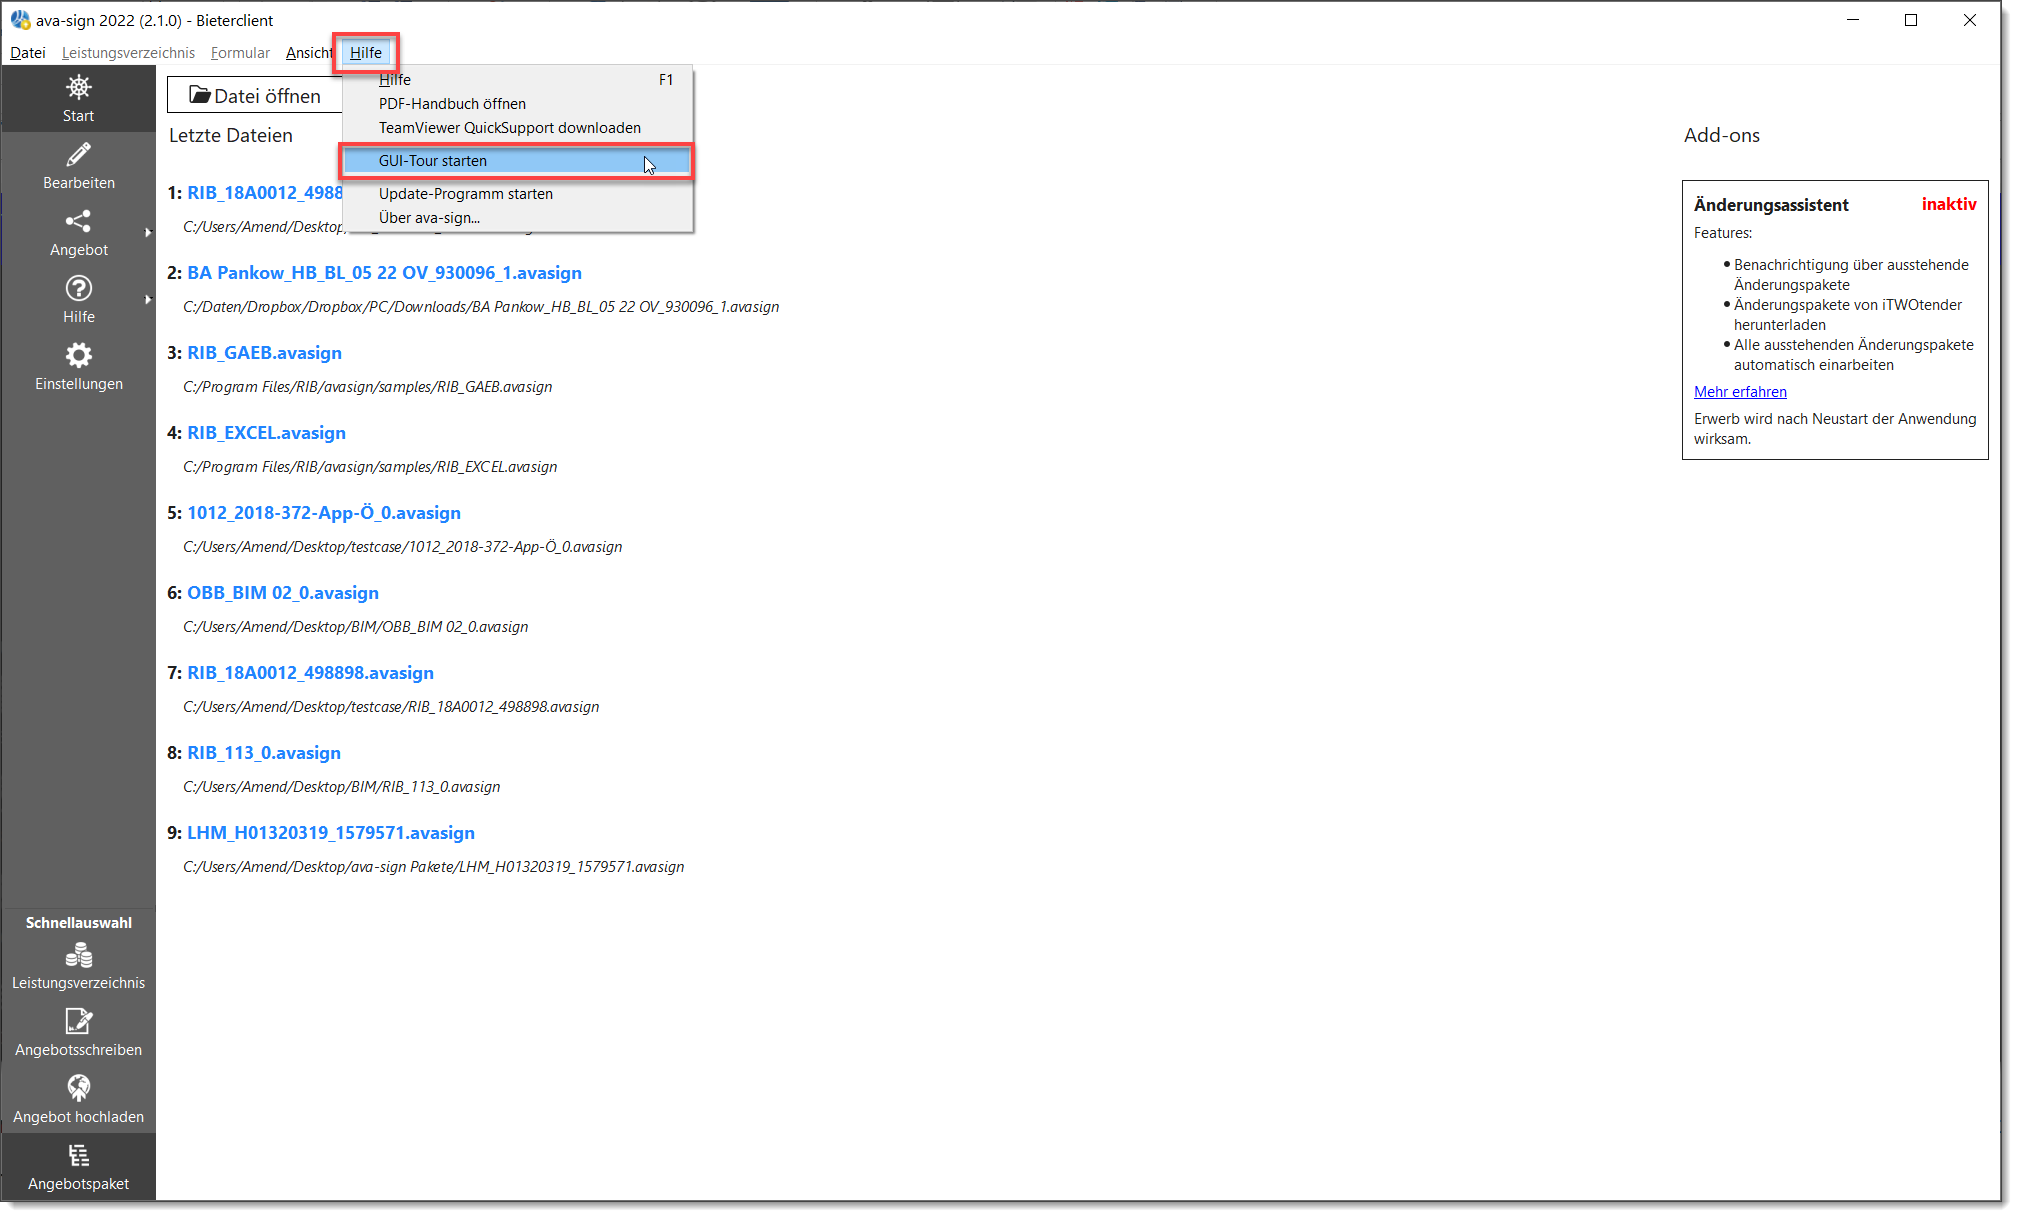This screenshot has height=1217, width=2017.
Task: Click the Angebot hochladen icon
Action: [x=78, y=1088]
